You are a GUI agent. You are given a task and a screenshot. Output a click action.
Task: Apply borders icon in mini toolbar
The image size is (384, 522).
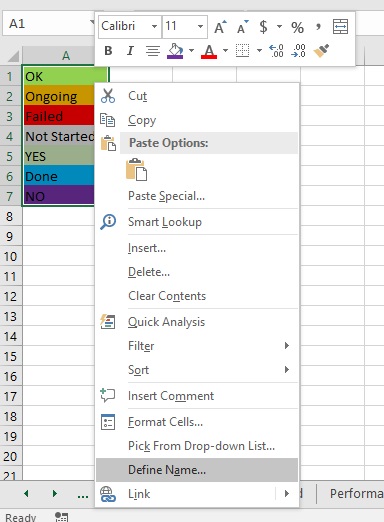(242, 51)
